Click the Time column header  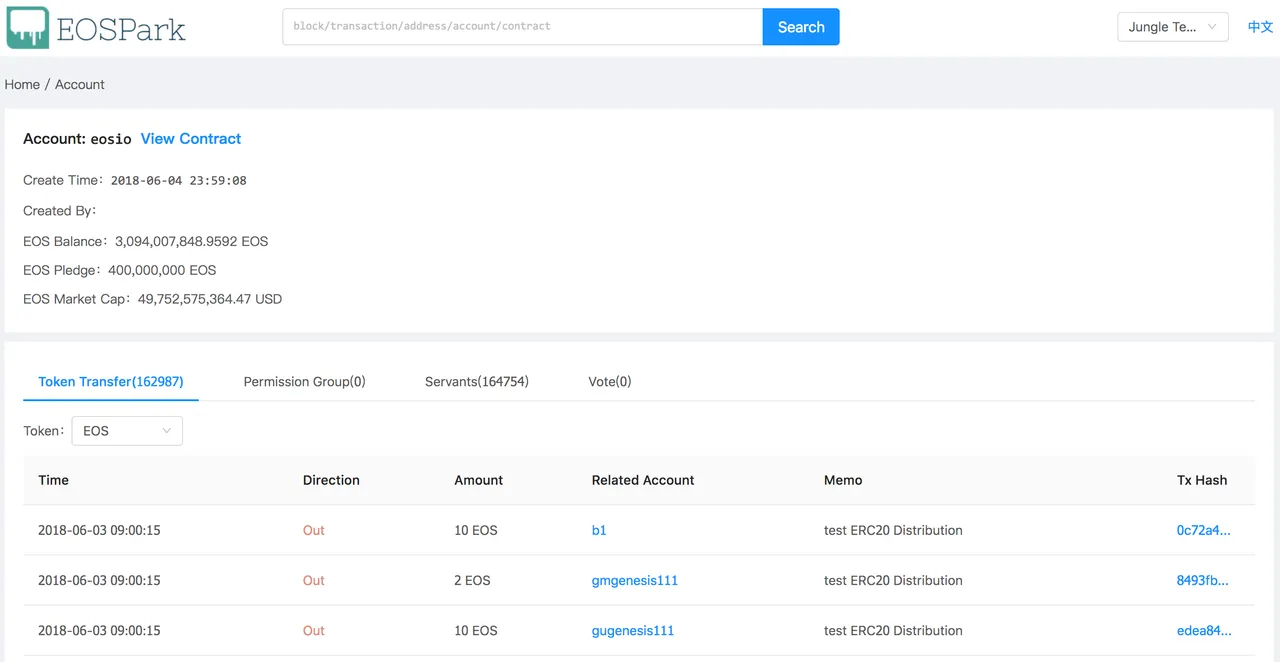(x=54, y=481)
